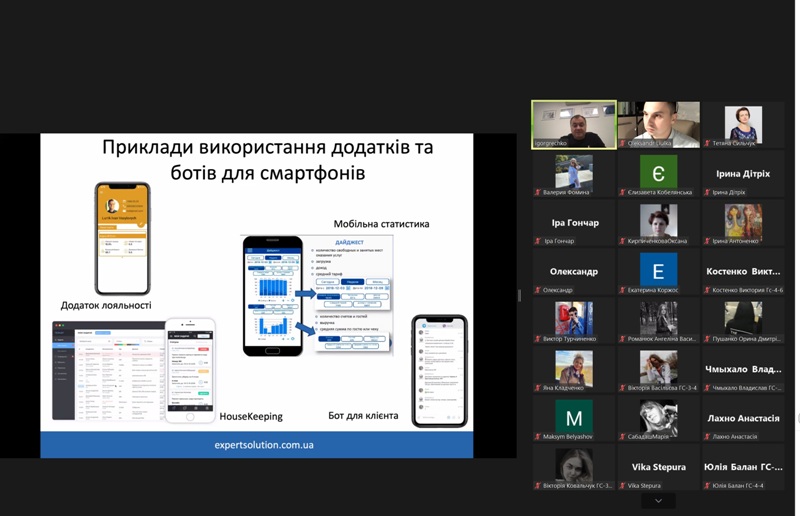Click green M avatar of Maksym Belyashov

pyautogui.click(x=574, y=416)
